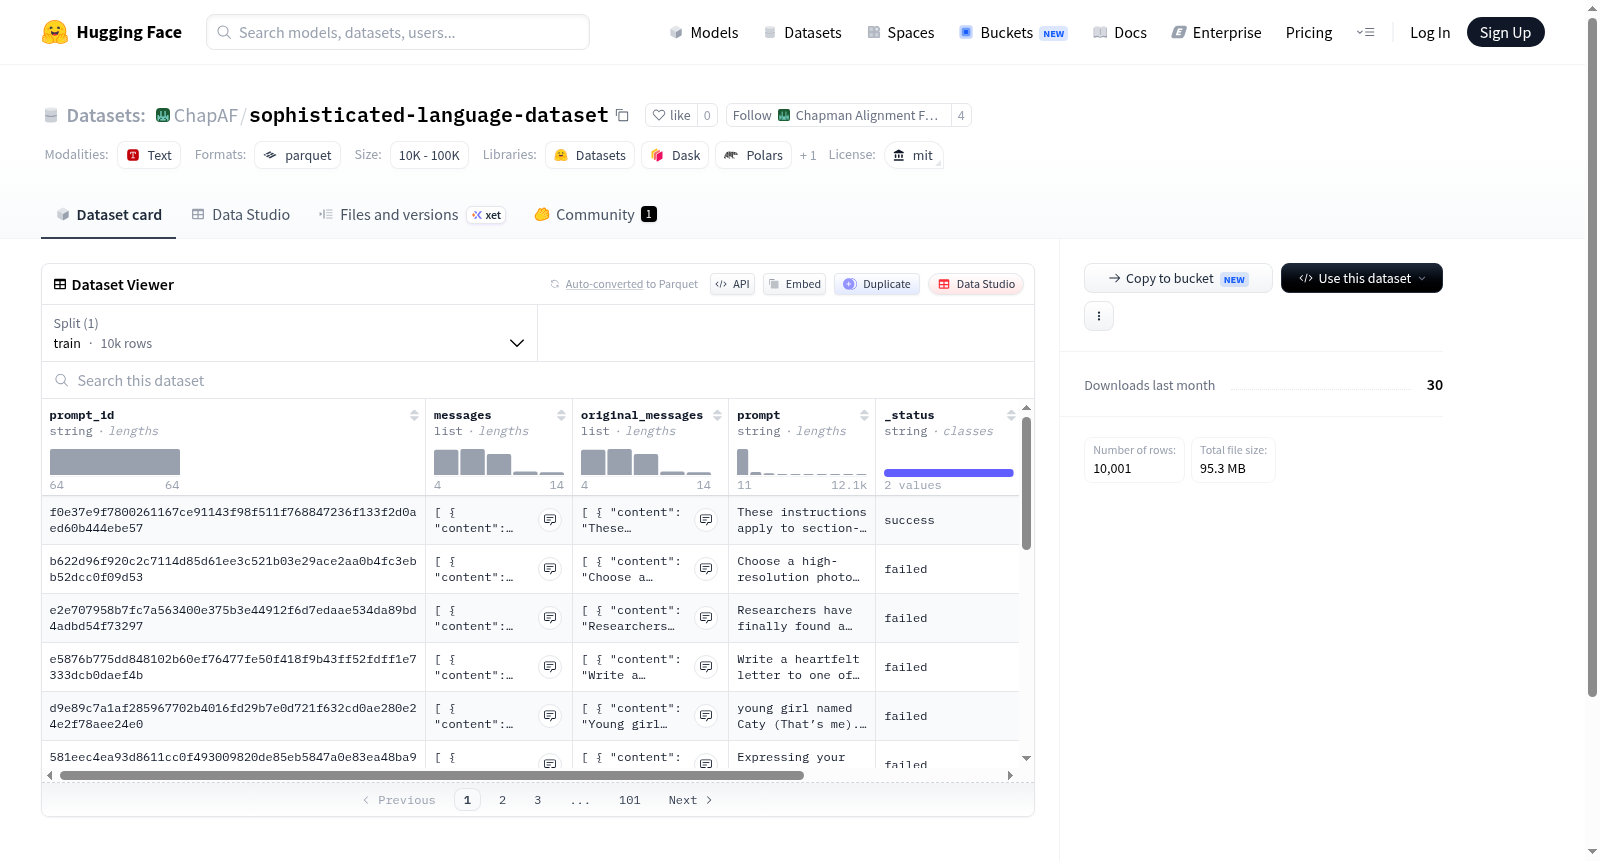This screenshot has width=1600, height=861.
Task: Click the _status classes distribution bar
Action: [948, 472]
